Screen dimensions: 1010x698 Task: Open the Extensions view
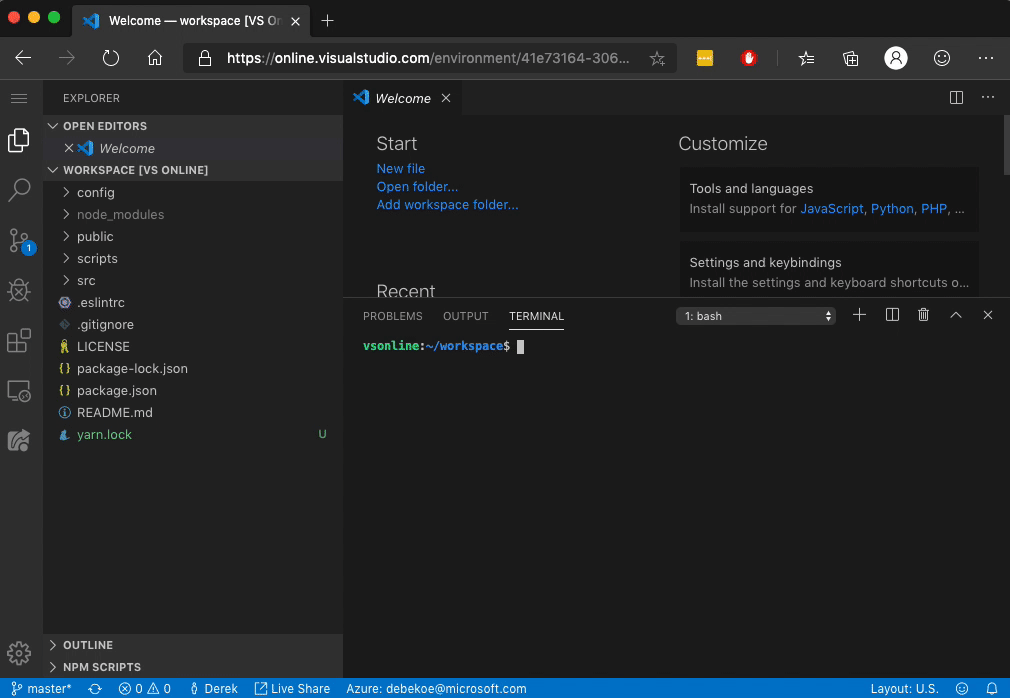click(x=19, y=341)
